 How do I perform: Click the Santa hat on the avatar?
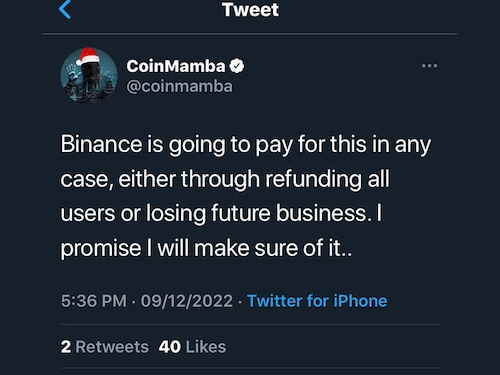tap(88, 56)
